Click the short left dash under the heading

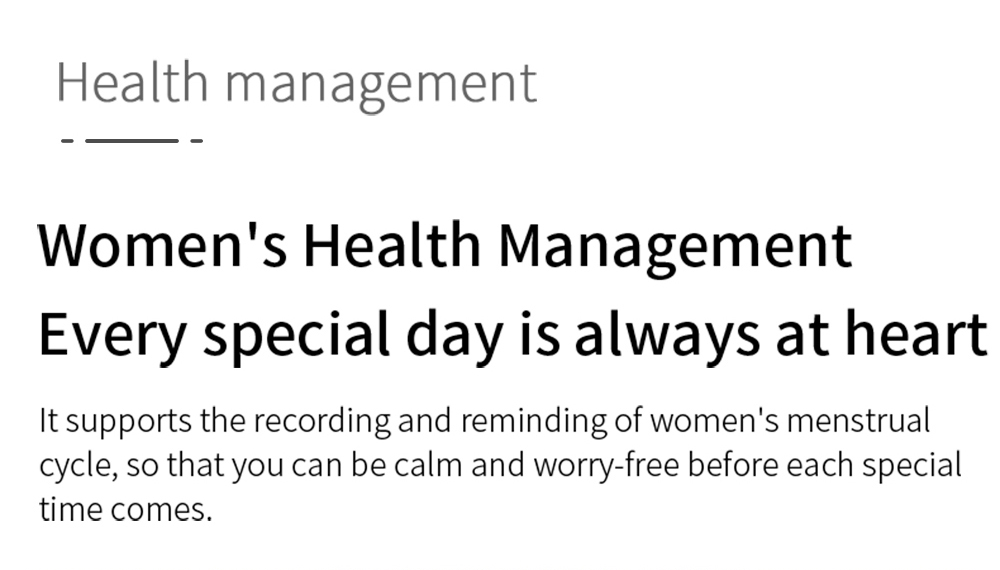[x=67, y=140]
